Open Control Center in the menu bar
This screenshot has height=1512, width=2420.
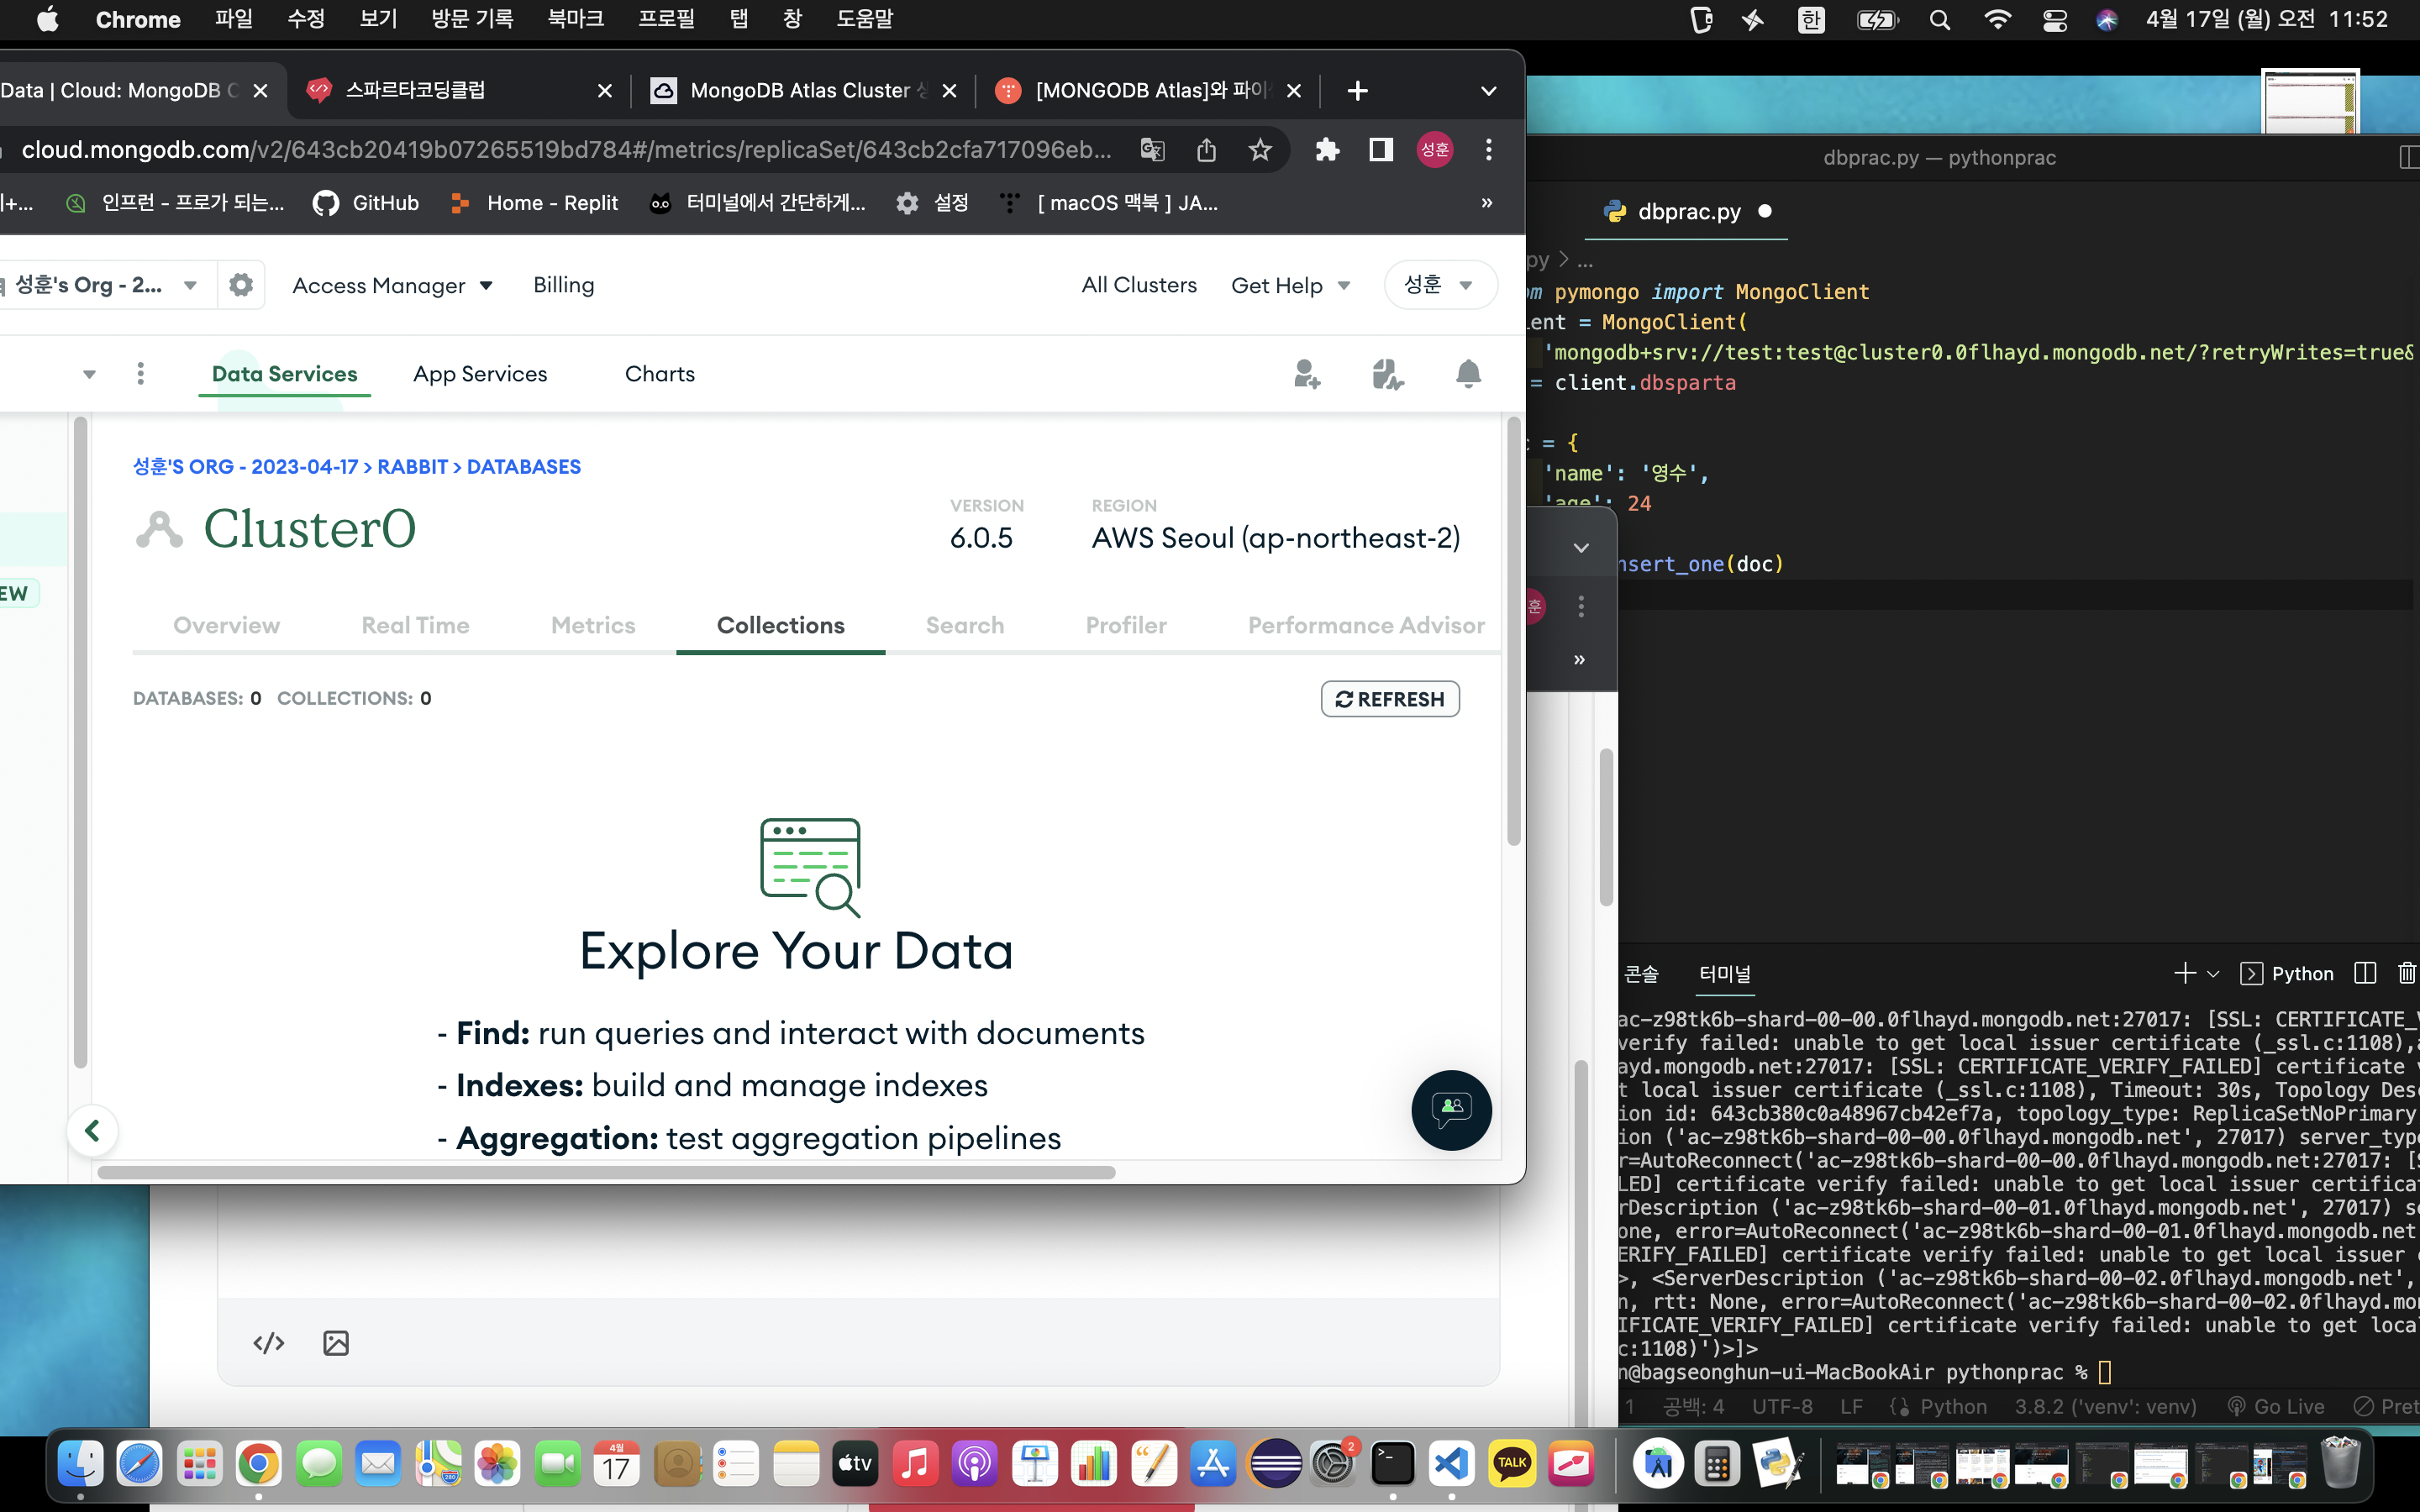click(2054, 20)
